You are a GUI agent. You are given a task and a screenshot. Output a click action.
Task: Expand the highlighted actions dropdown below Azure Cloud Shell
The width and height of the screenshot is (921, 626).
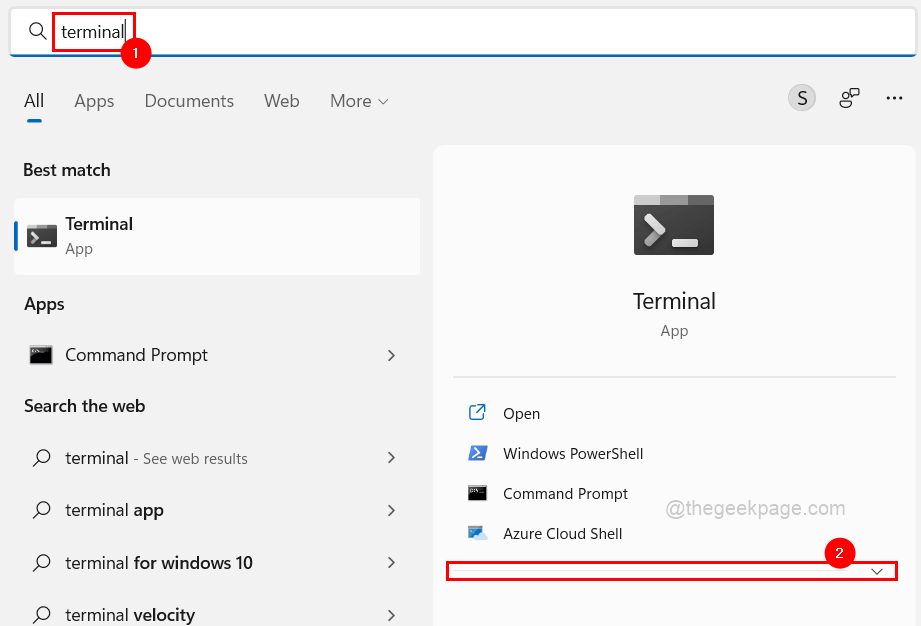[877, 570]
